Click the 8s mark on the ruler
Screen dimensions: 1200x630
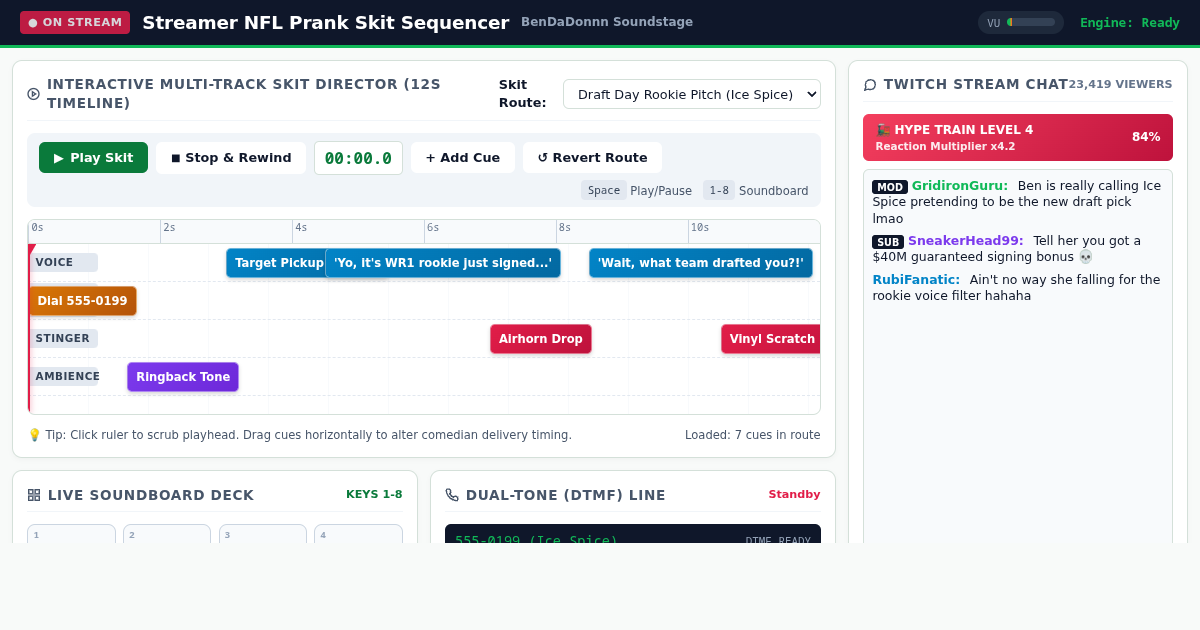point(565,228)
